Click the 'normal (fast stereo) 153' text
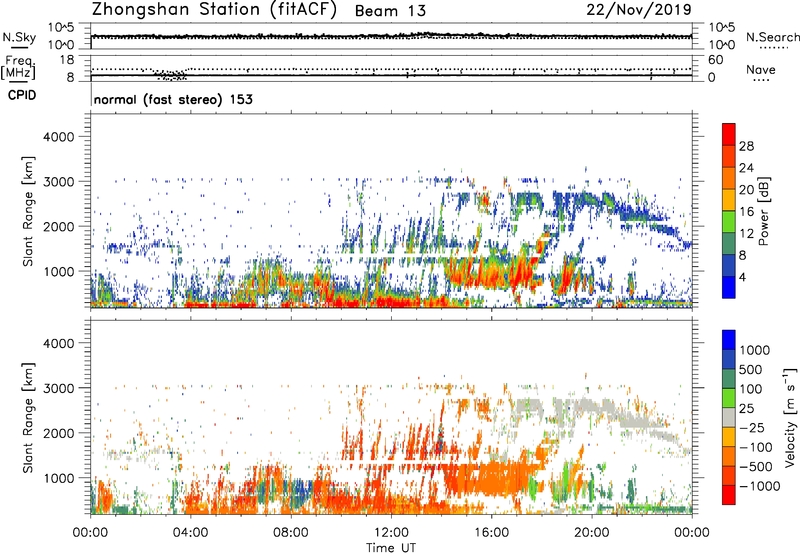 point(173,99)
